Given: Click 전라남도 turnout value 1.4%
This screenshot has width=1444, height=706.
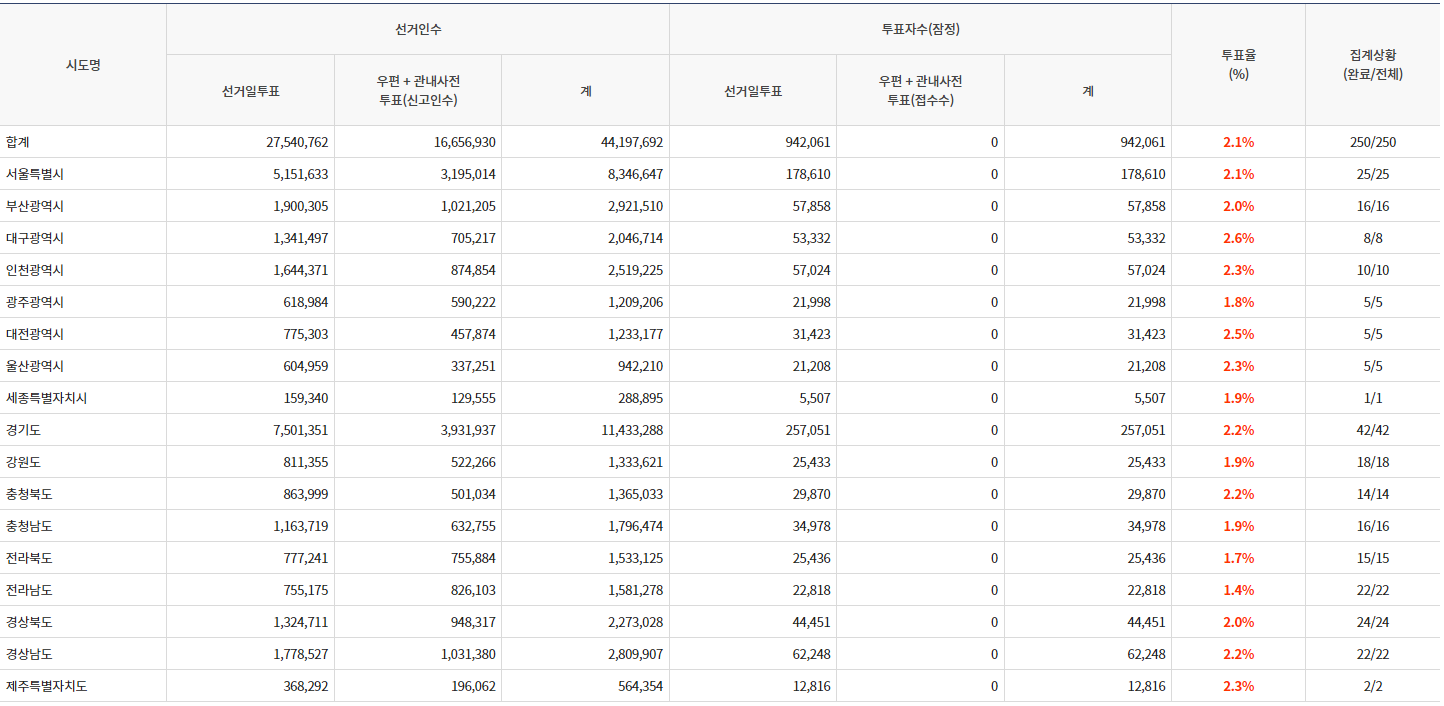Looking at the screenshot, I should pyautogui.click(x=1238, y=590).
